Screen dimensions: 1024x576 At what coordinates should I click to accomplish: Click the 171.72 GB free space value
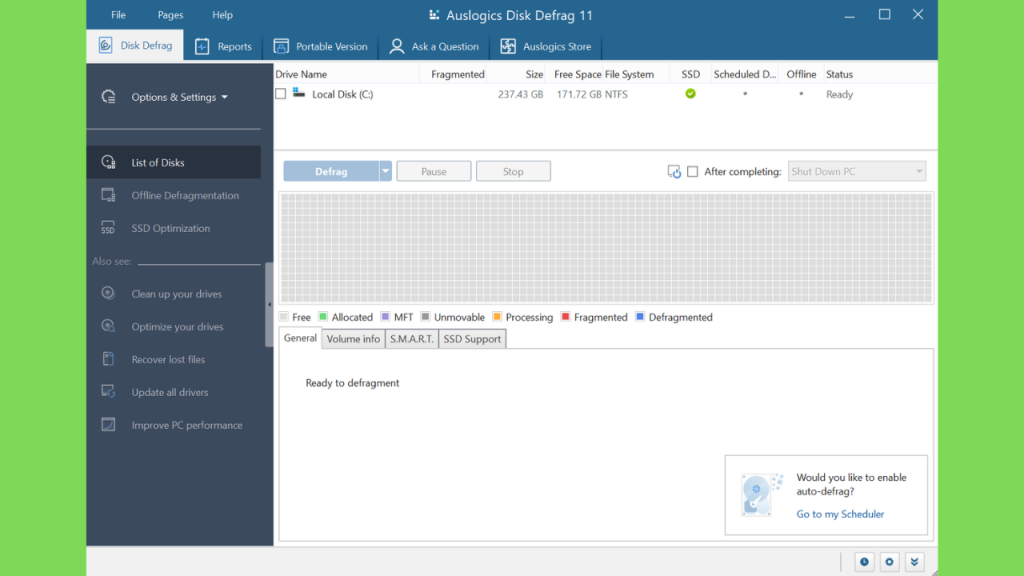pos(579,94)
